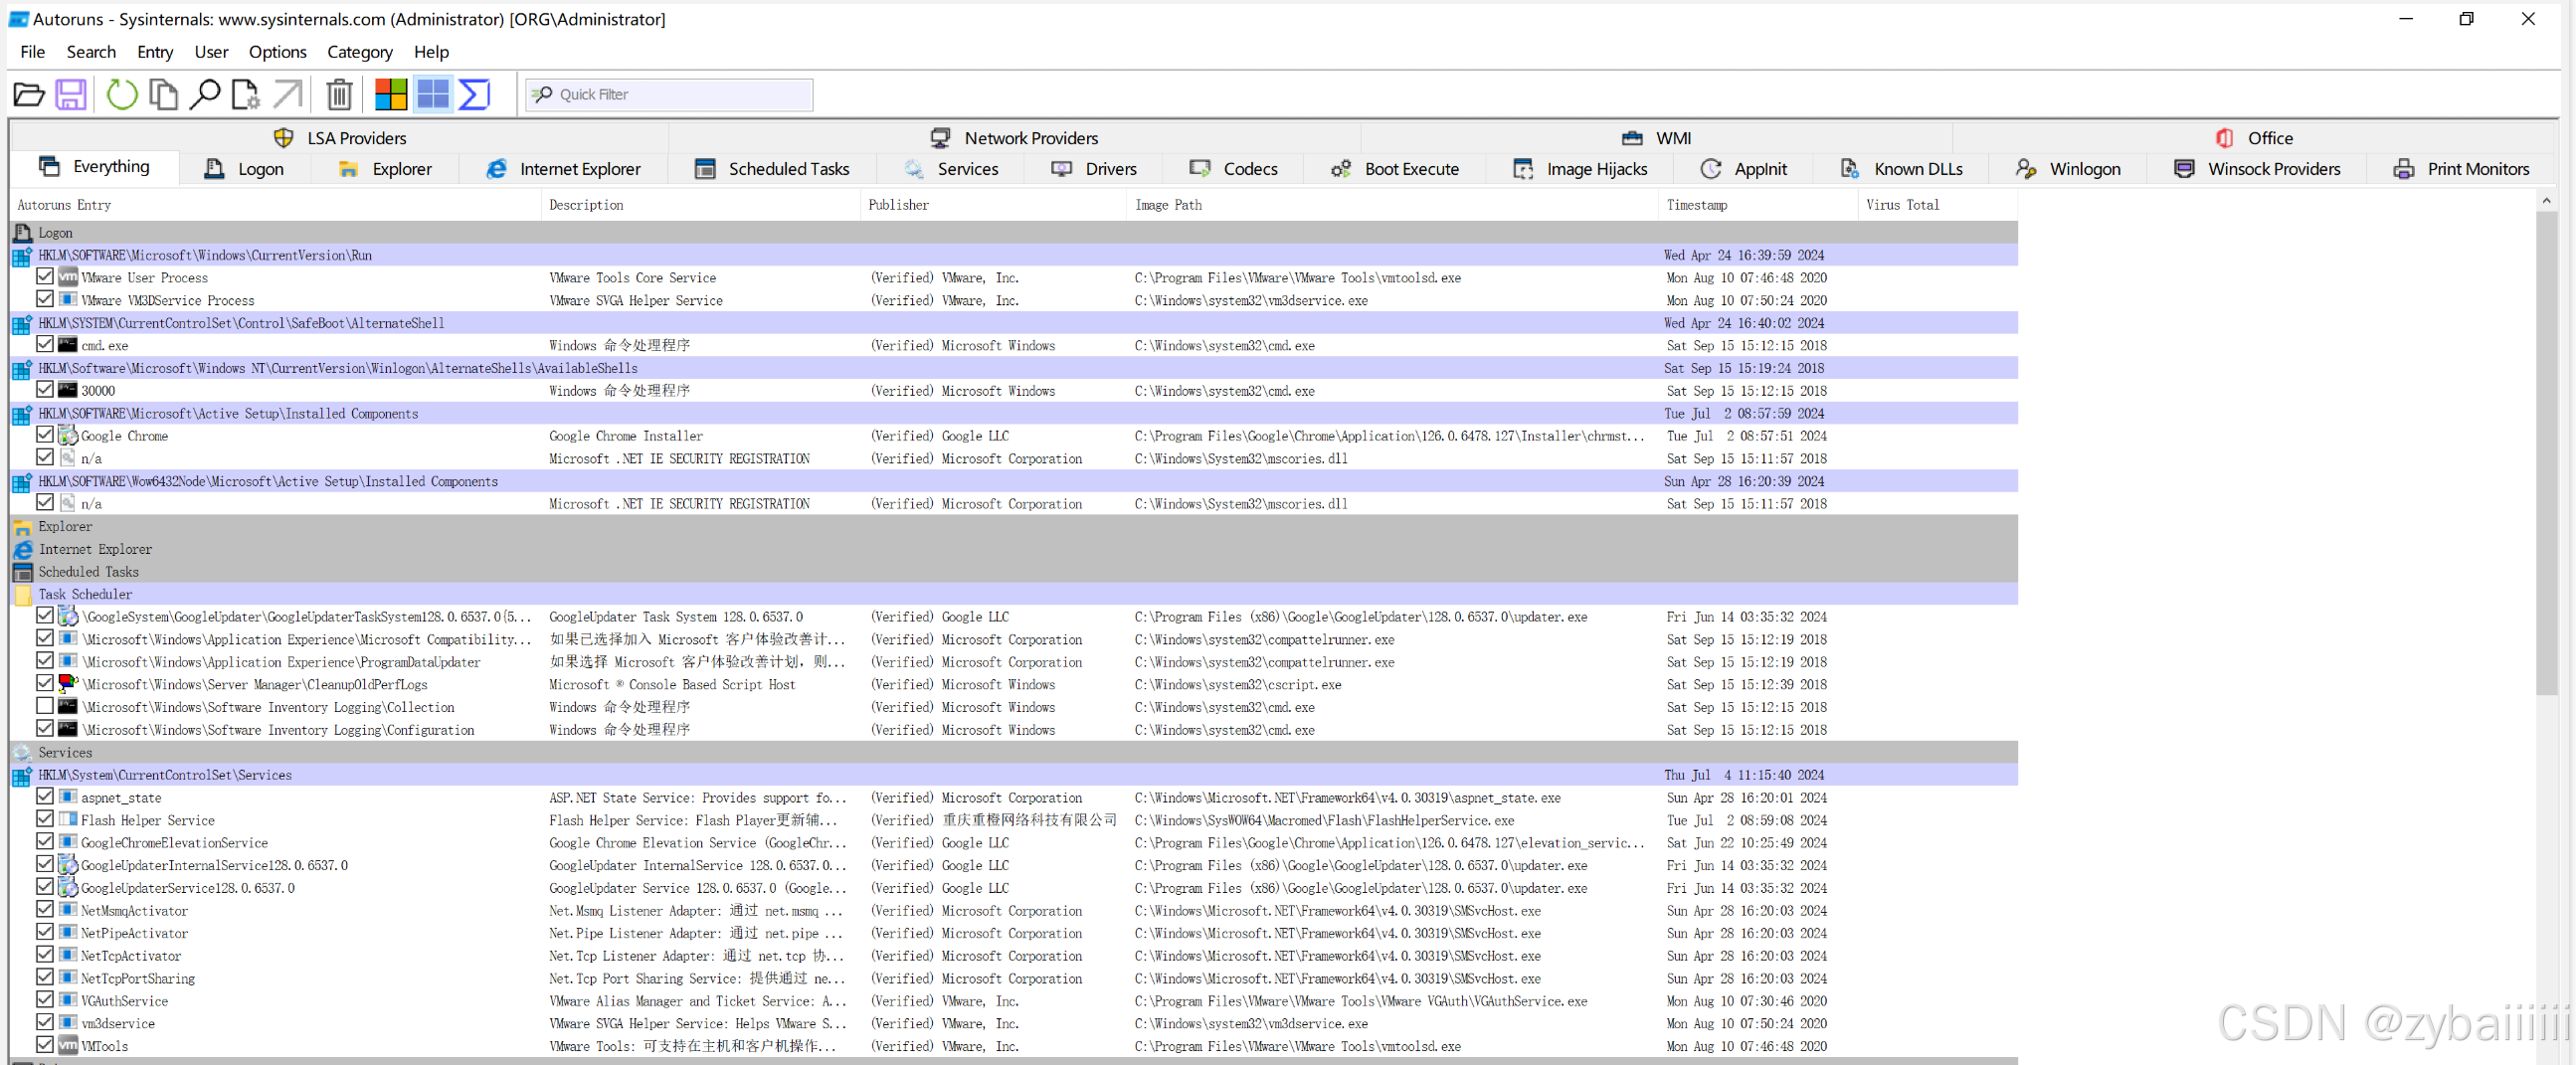Click the vm icon beside VMware User Process
The width and height of the screenshot is (2576, 1065).
click(68, 277)
